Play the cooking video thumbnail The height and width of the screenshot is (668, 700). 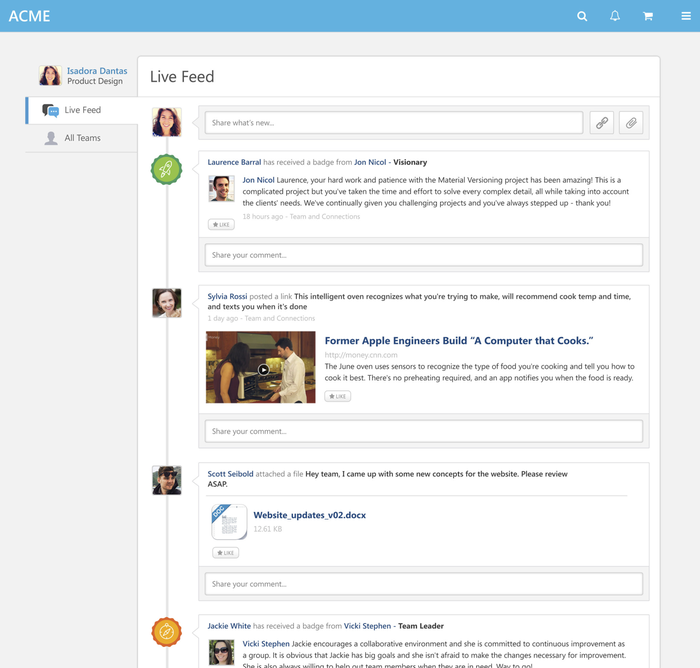point(263,369)
